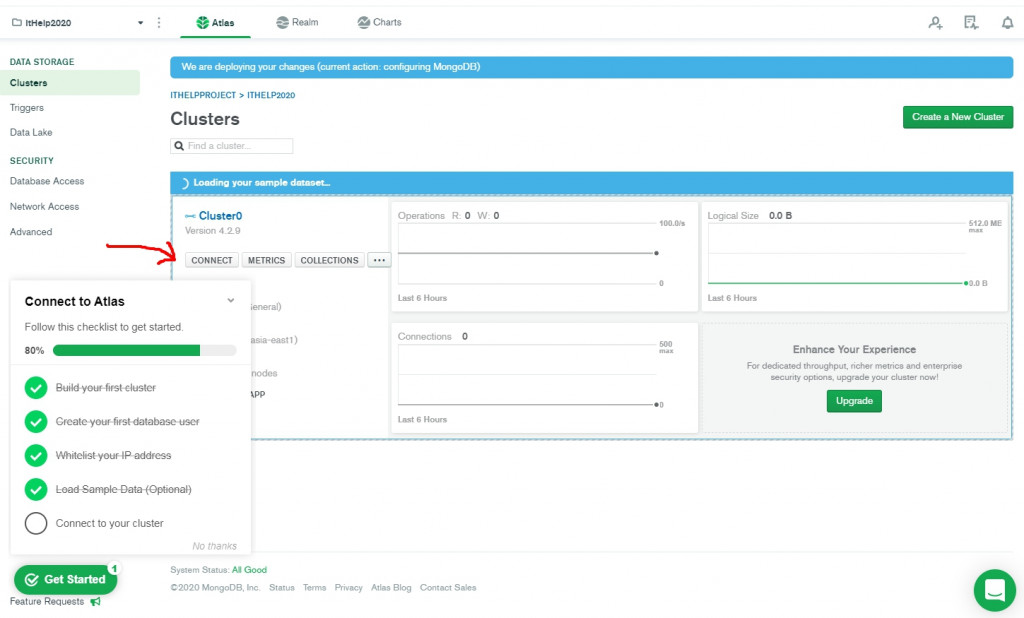The height and width of the screenshot is (618, 1024).
Task: Collapse the Connect to Atlas checklist
Action: pos(231,301)
